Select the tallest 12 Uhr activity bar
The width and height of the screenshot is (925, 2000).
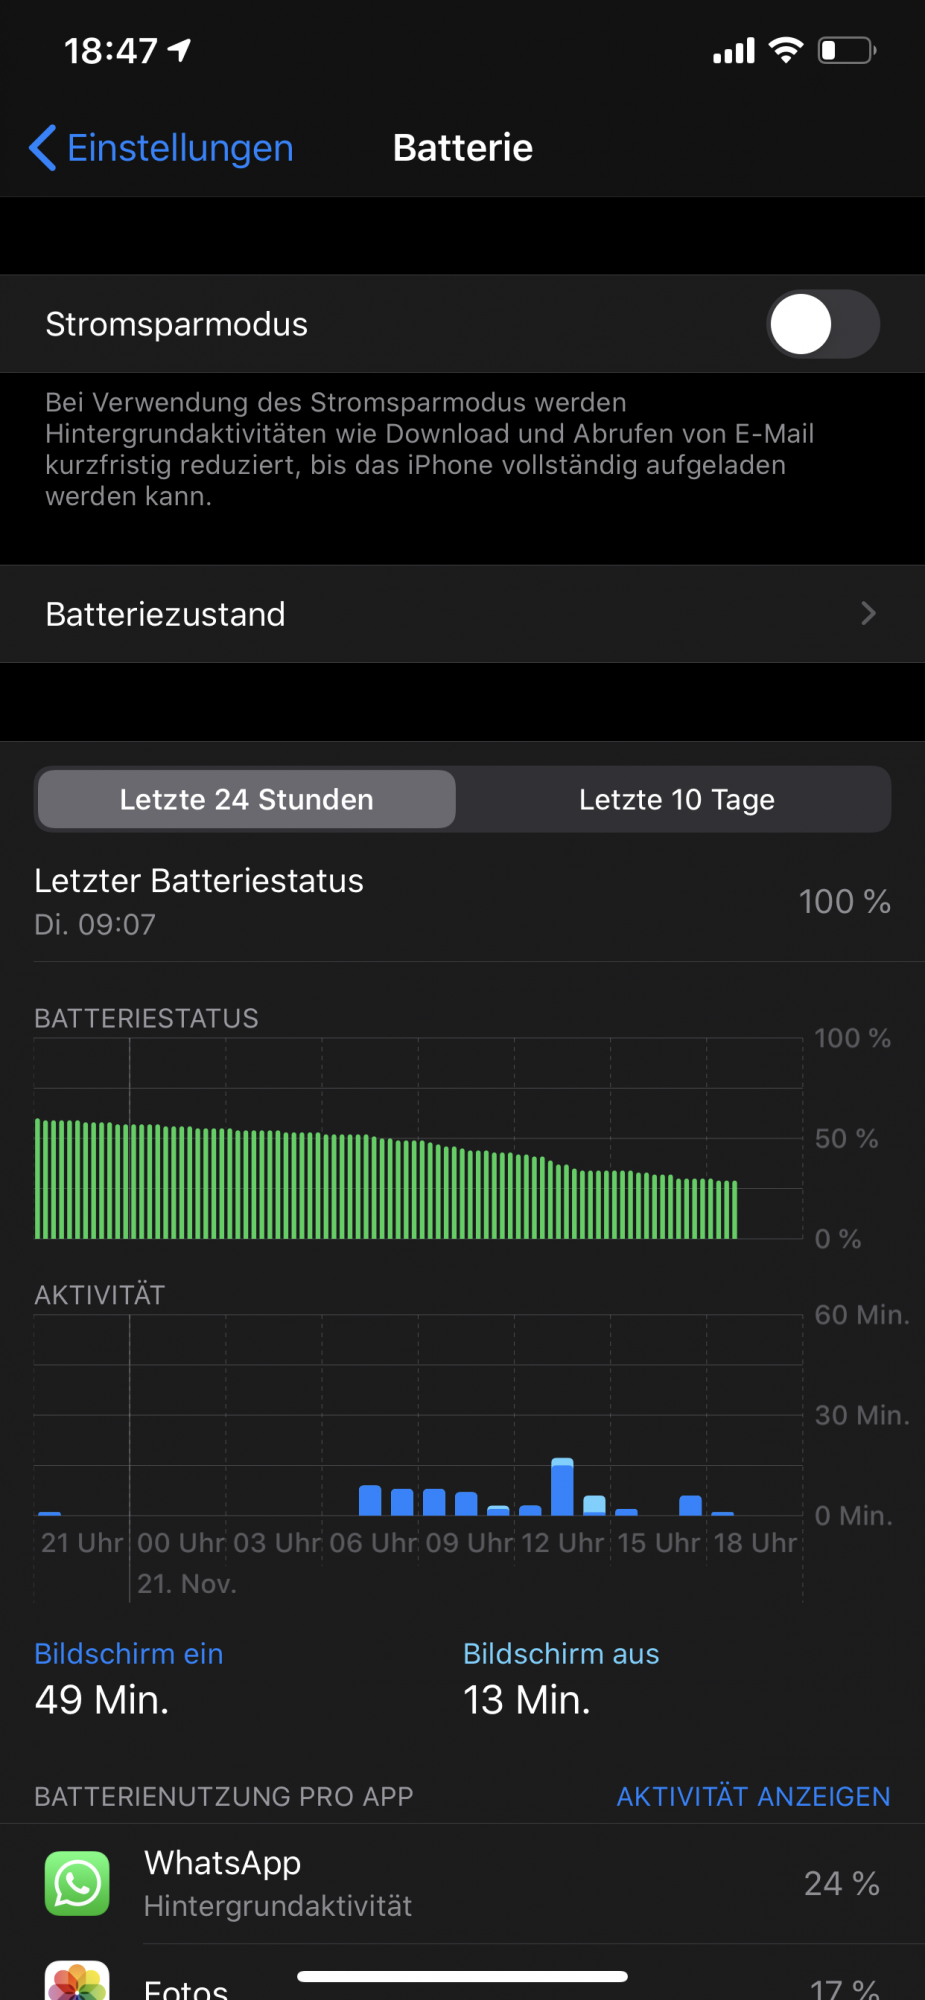pos(562,1487)
